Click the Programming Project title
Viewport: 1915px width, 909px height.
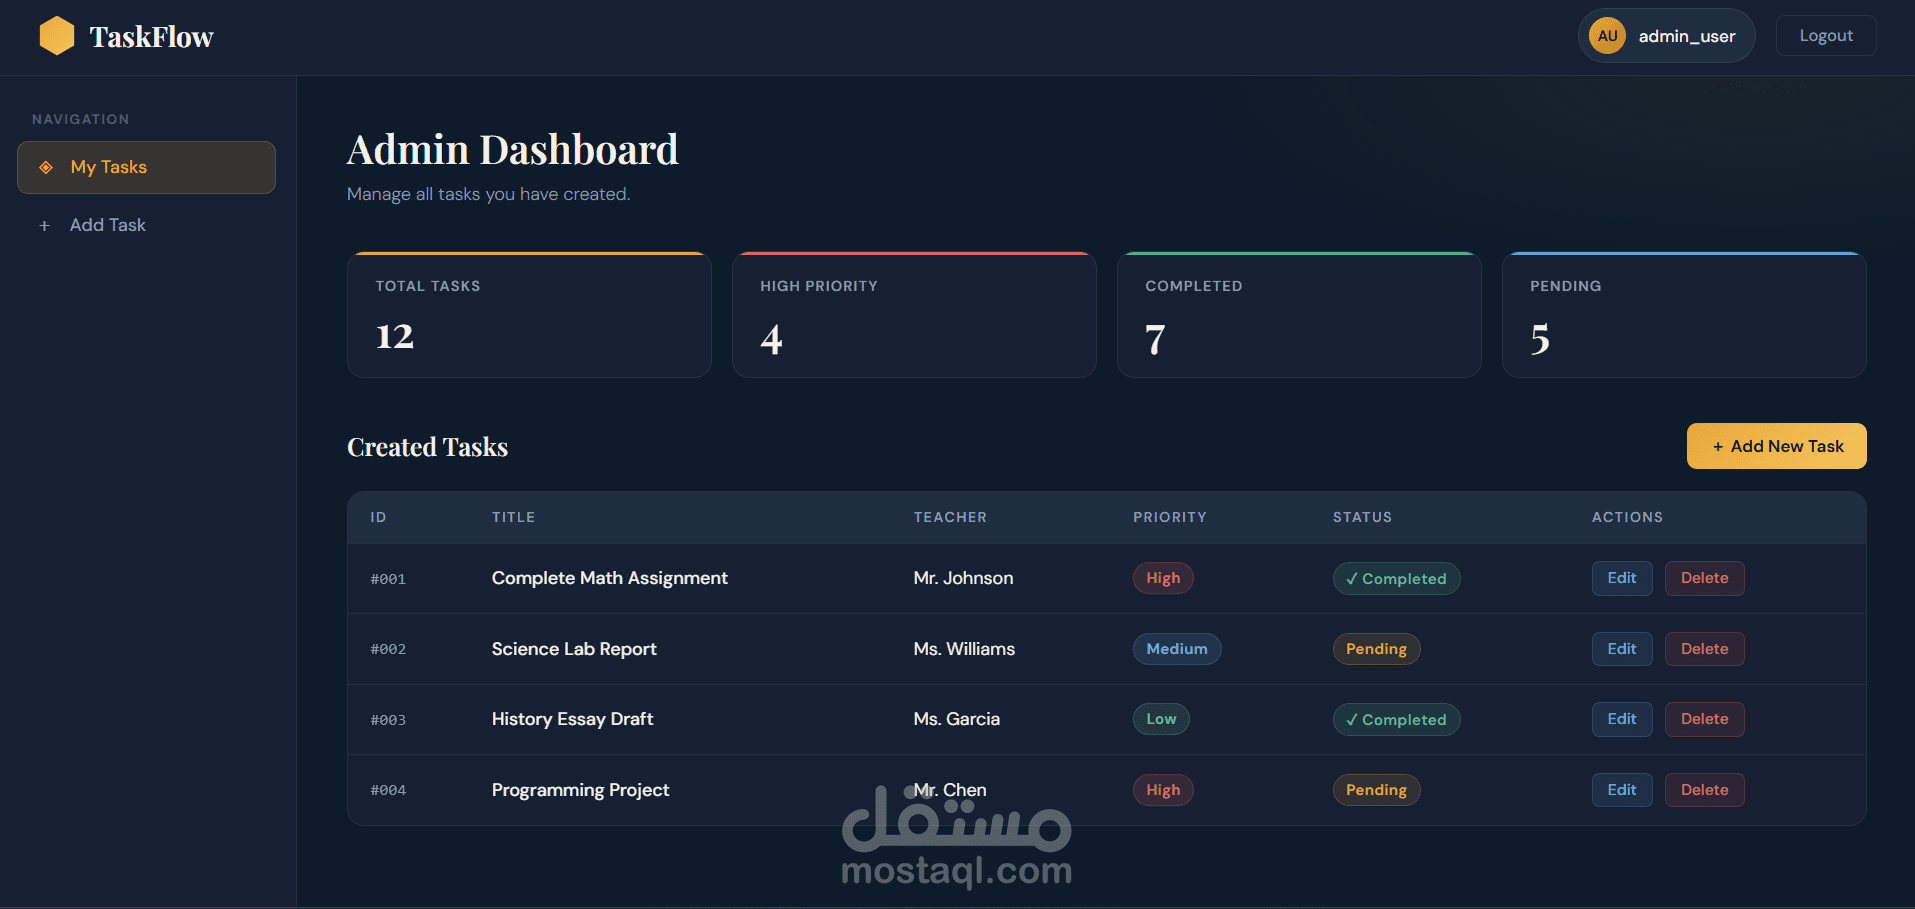tap(580, 790)
